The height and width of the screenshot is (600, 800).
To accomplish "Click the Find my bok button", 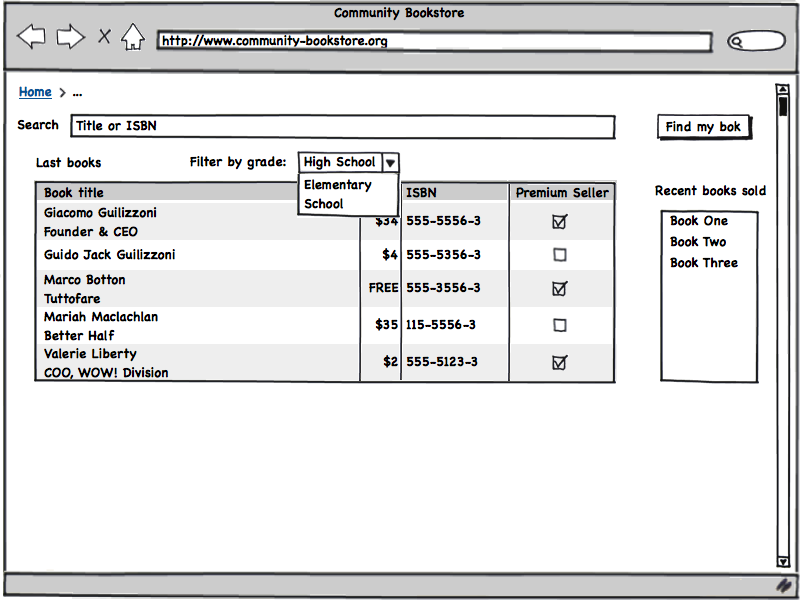I will click(x=703, y=127).
